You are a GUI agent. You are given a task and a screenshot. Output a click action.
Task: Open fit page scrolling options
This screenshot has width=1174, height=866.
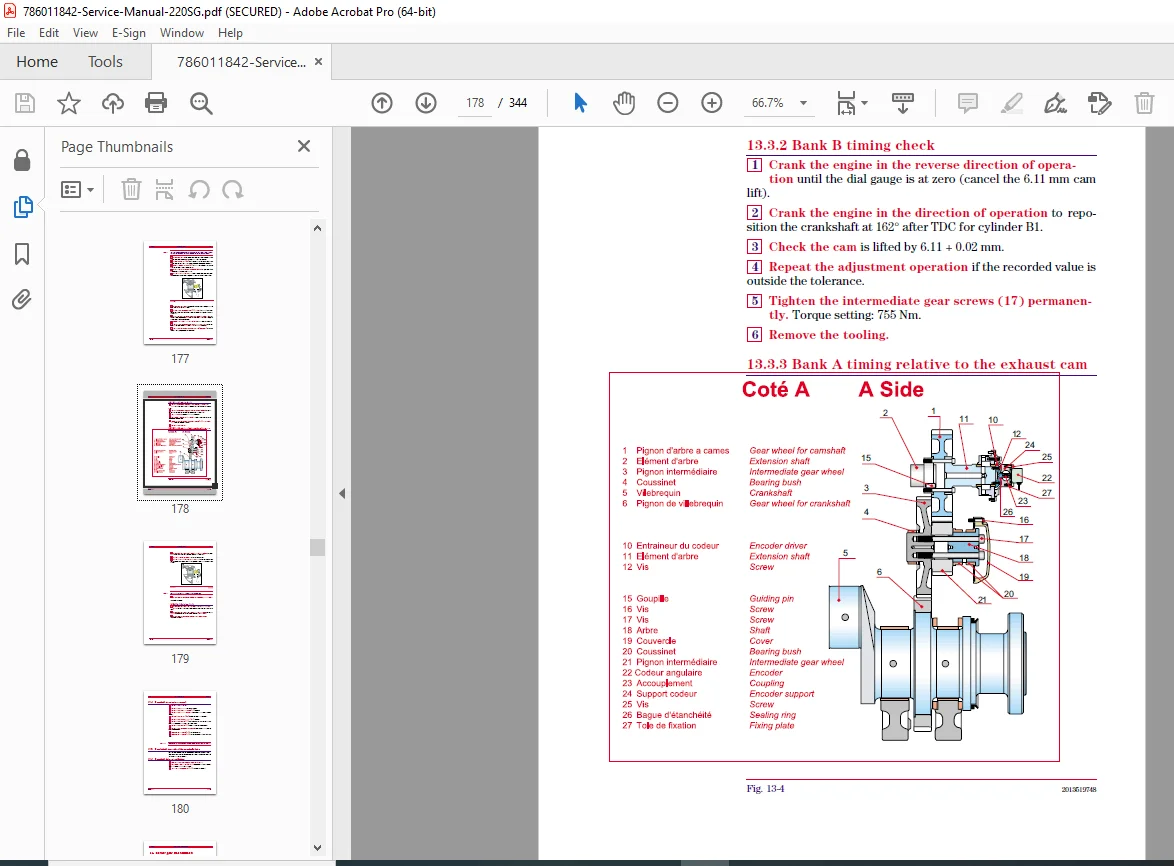click(851, 103)
